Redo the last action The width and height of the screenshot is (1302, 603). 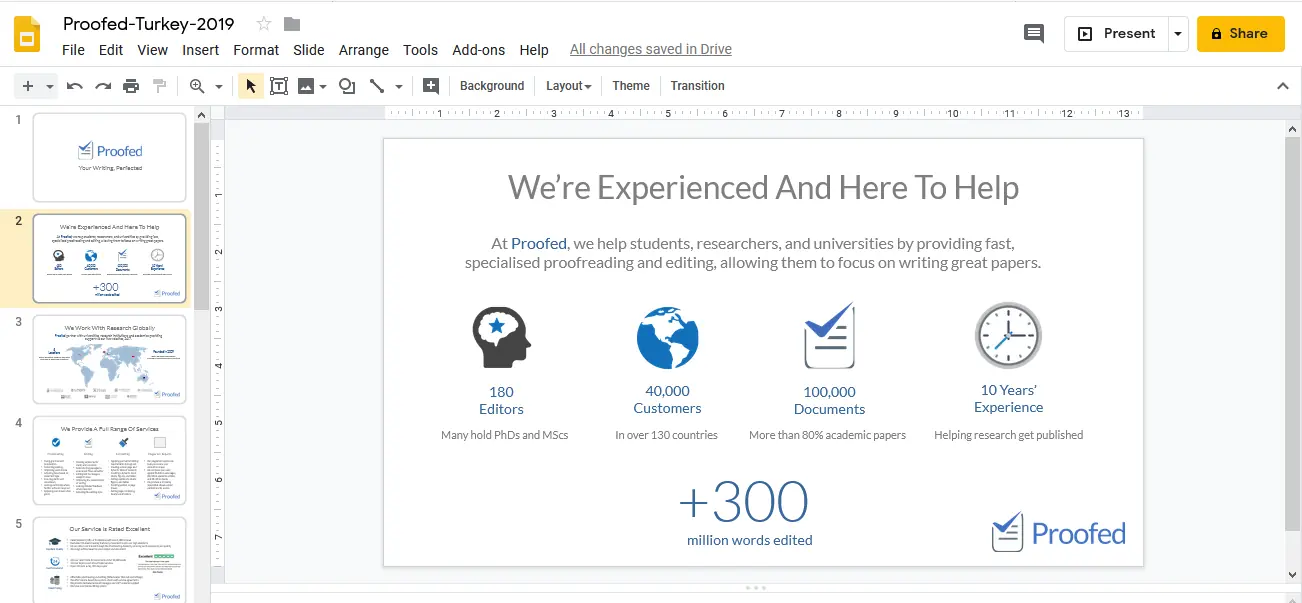click(x=103, y=86)
